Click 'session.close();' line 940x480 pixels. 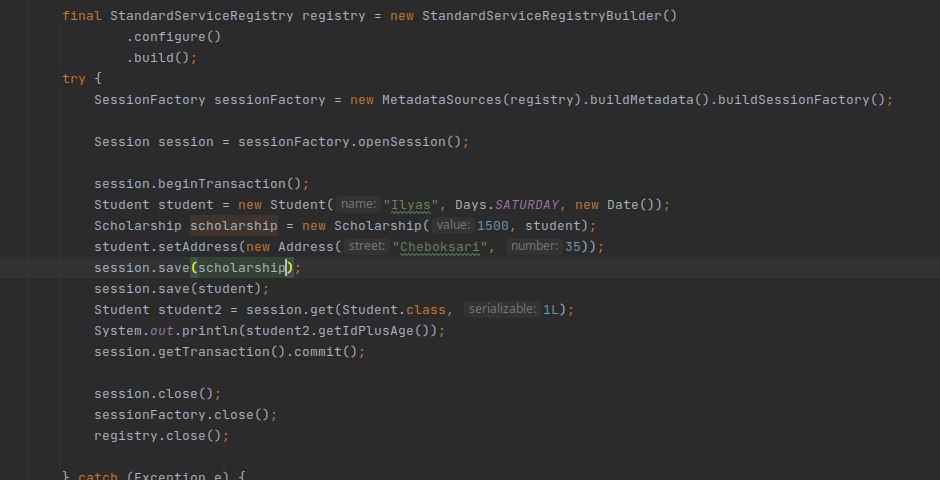158,393
